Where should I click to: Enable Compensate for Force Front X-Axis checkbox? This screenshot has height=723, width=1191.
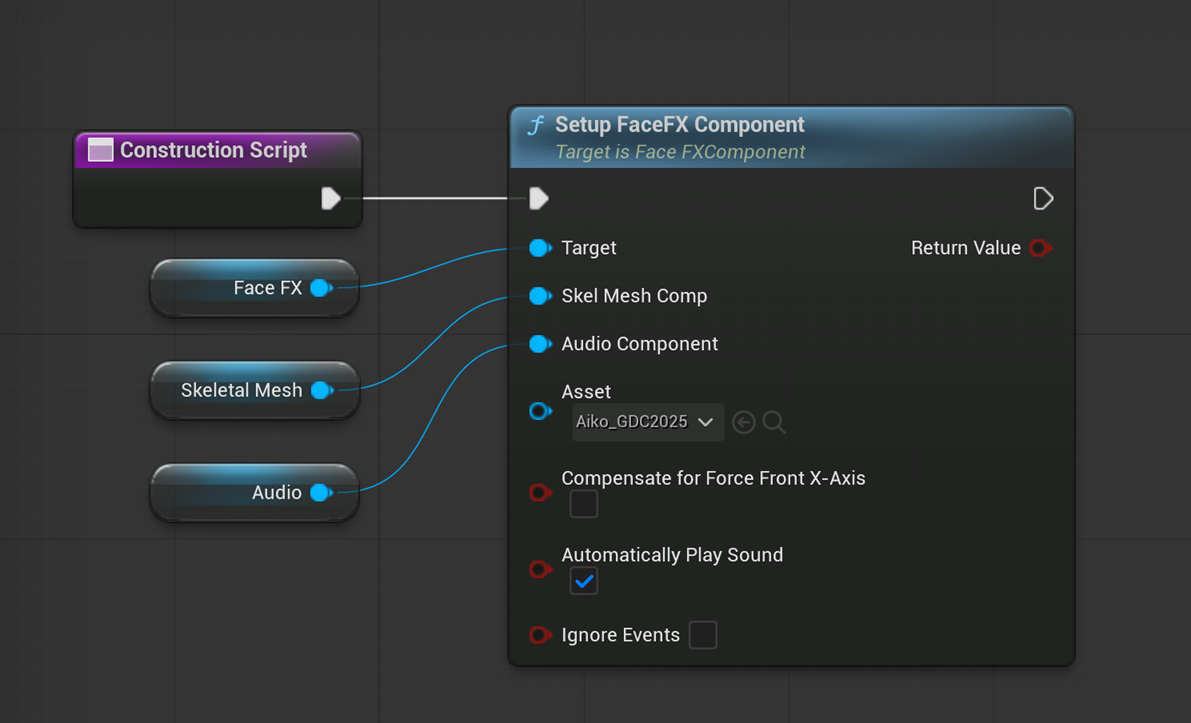(583, 504)
